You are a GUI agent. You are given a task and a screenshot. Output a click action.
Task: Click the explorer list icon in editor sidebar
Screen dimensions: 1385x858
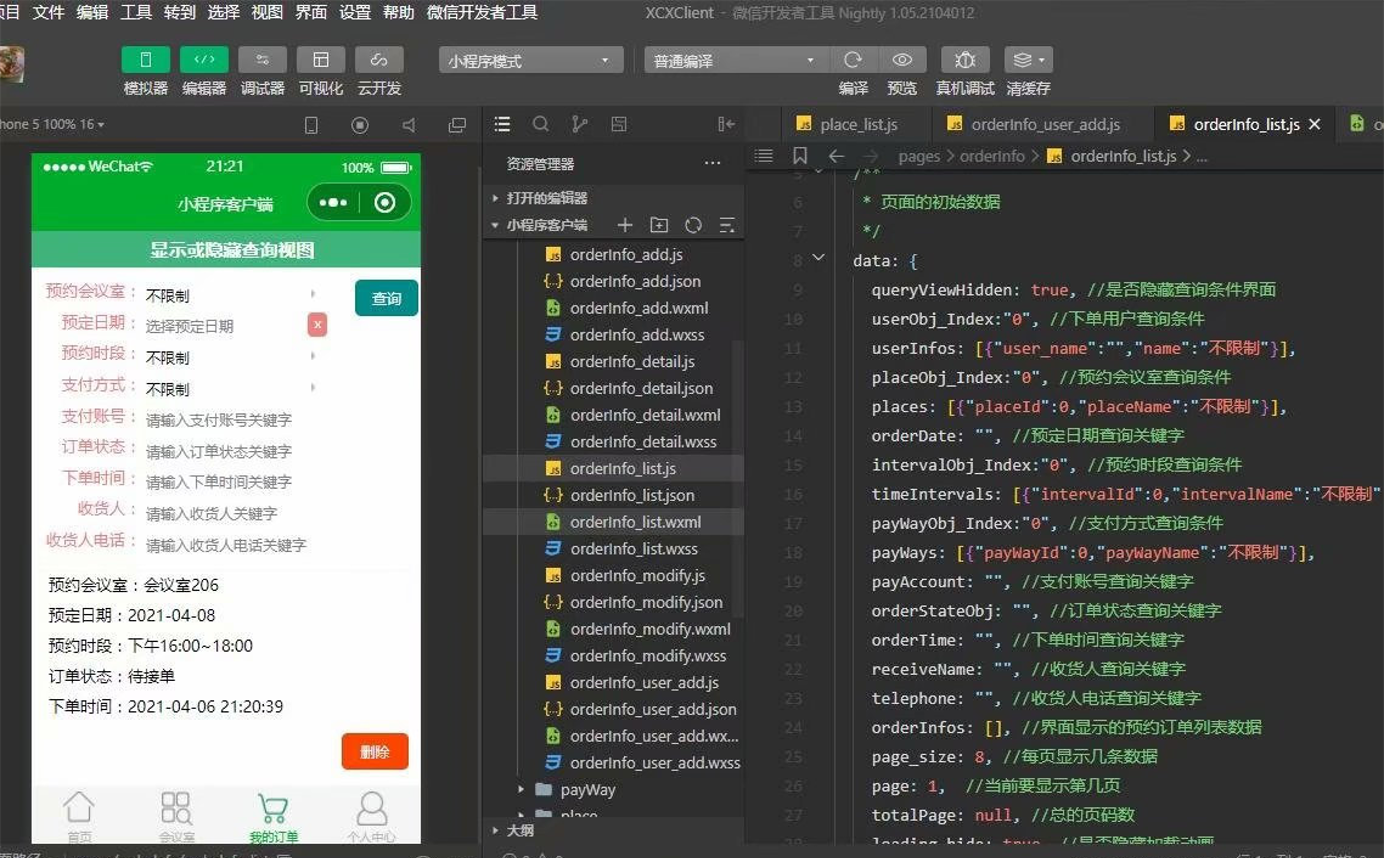pos(502,124)
